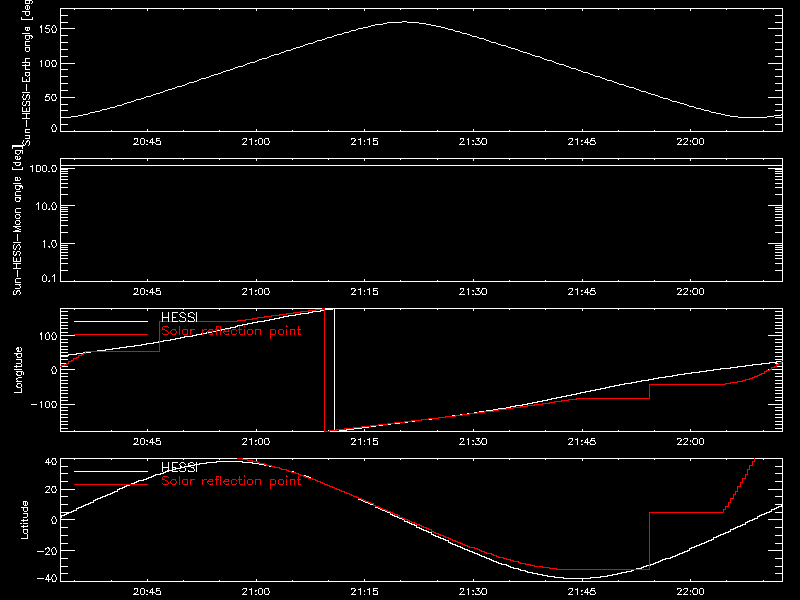
Task: Select the Sun-HESSI-Earth angle axis title
Action: 27,73
